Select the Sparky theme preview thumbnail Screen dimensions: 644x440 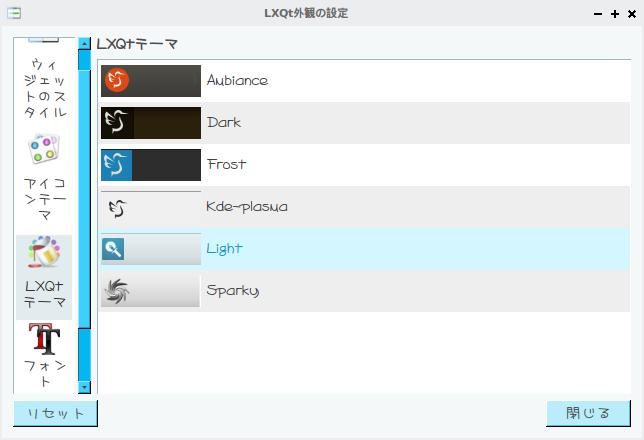coord(151,291)
